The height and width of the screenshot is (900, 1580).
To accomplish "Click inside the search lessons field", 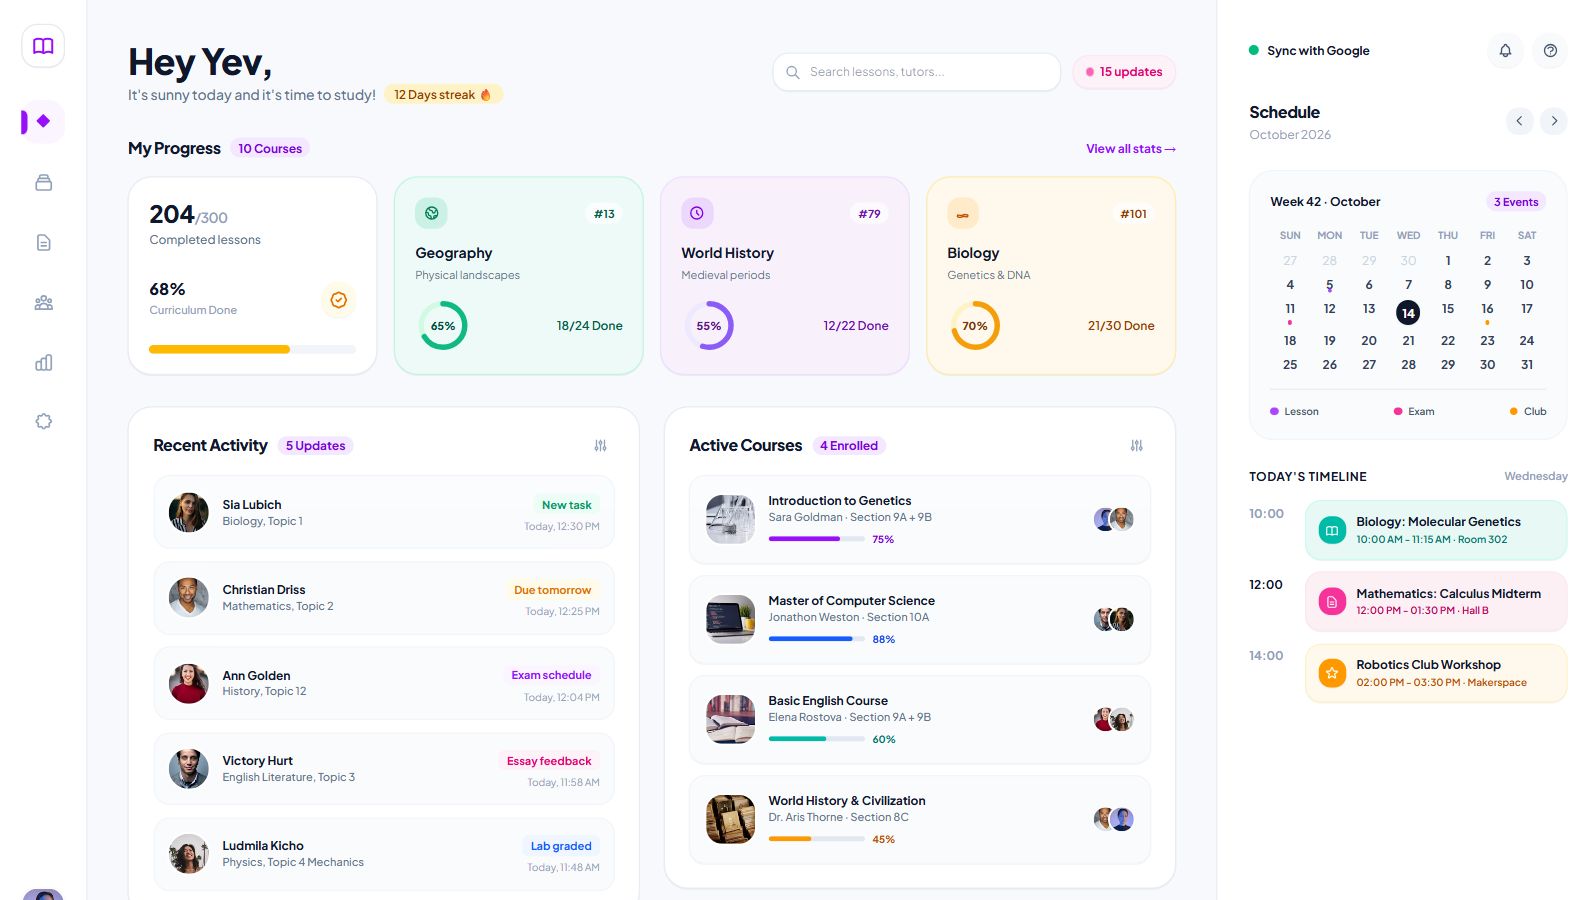I will coord(916,72).
